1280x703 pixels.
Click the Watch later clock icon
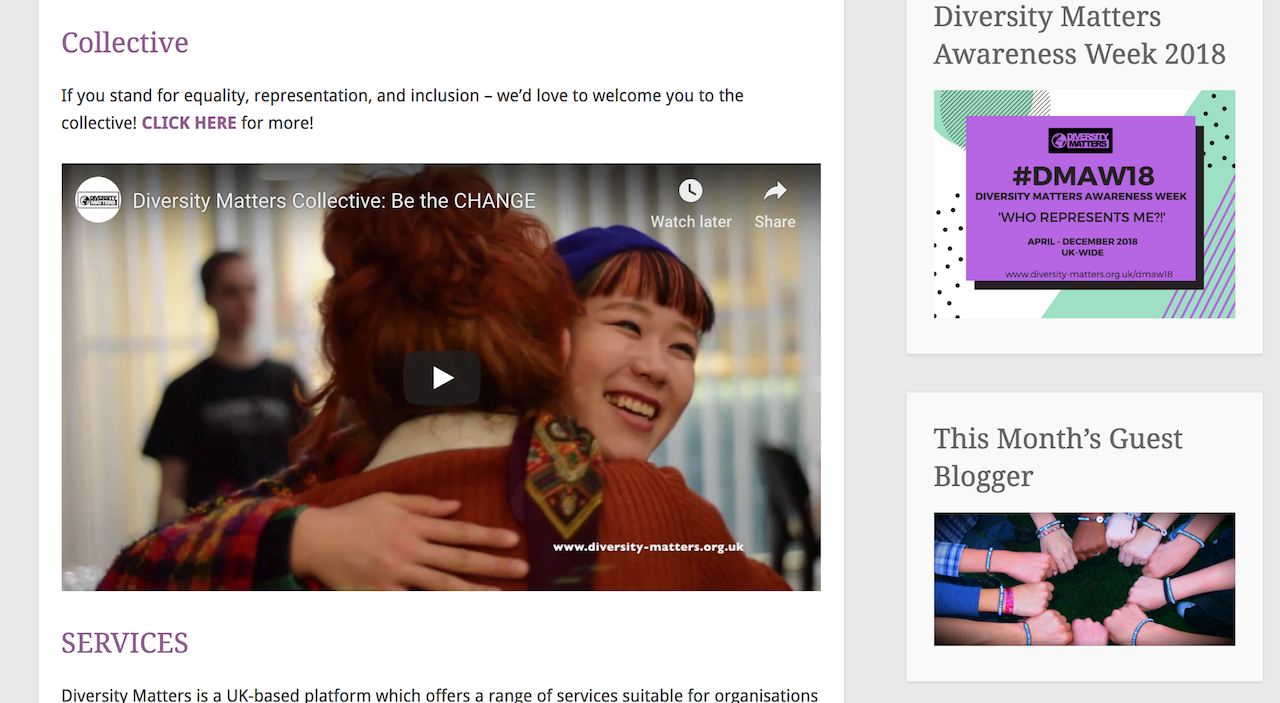coord(690,190)
